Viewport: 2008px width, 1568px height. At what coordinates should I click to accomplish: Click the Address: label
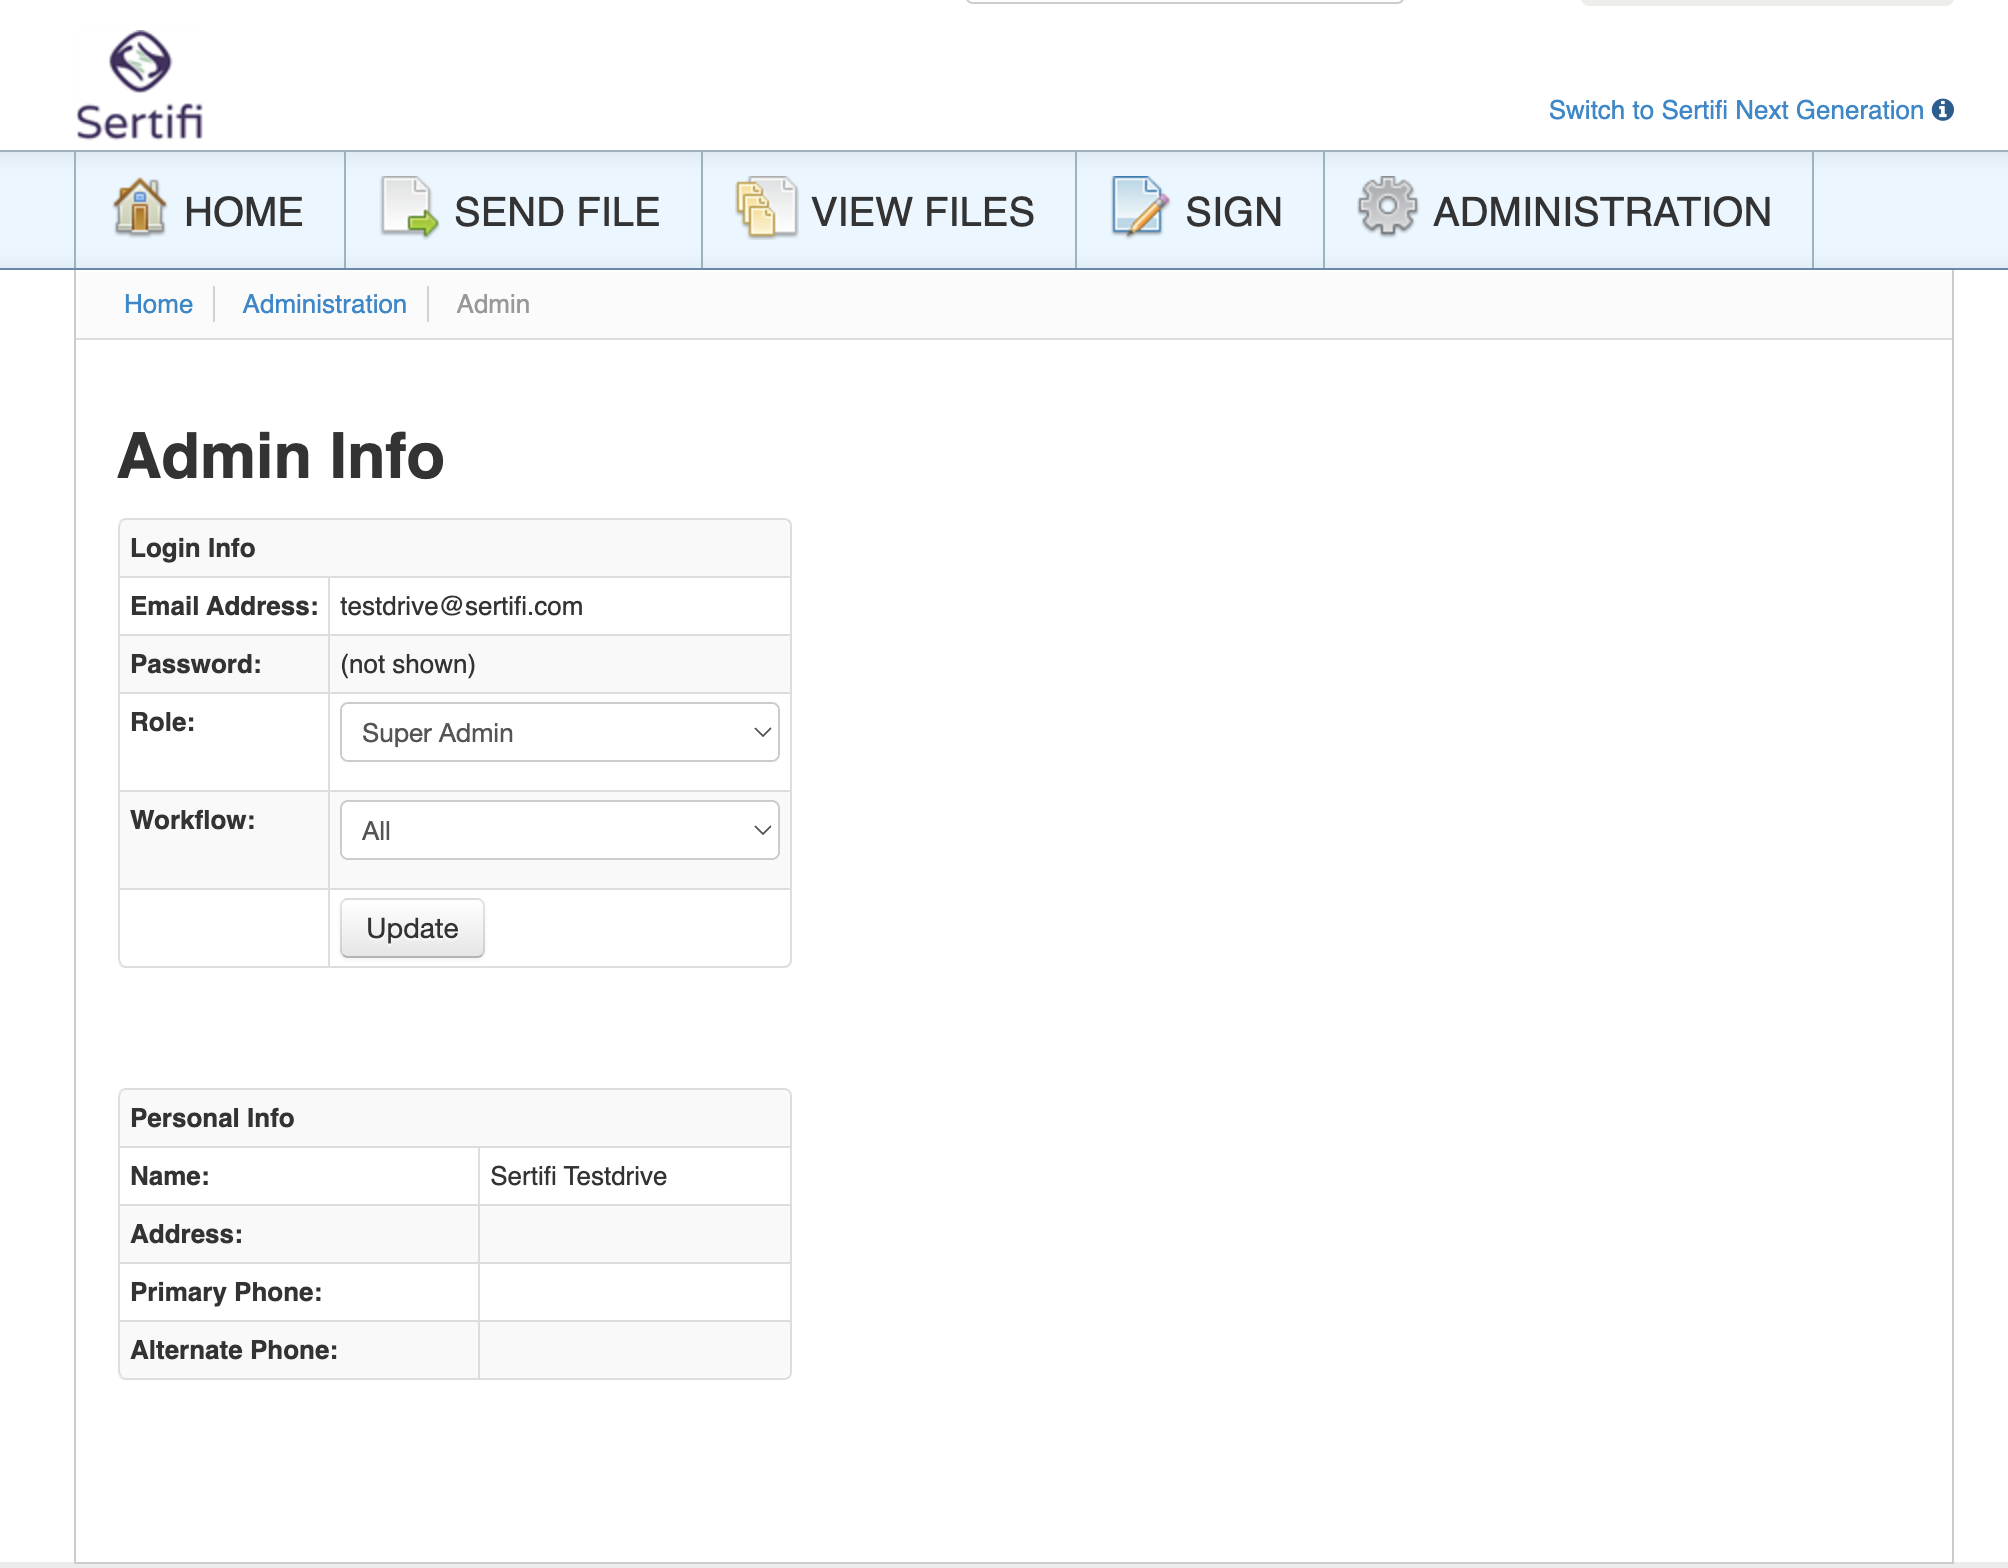(187, 1234)
